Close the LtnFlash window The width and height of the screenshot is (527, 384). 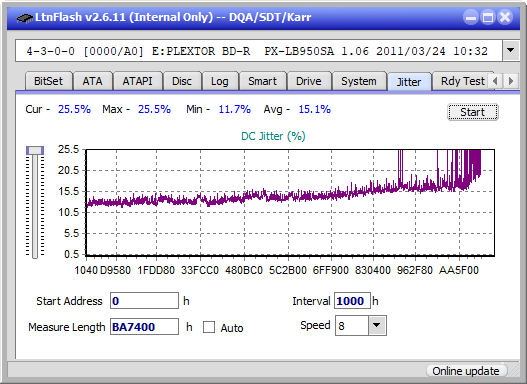[x=505, y=17]
